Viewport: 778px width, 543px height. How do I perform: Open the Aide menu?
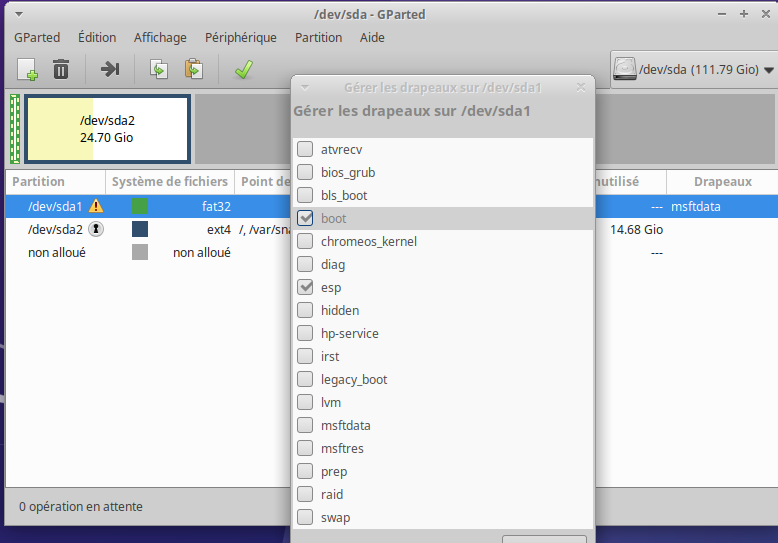click(x=372, y=38)
